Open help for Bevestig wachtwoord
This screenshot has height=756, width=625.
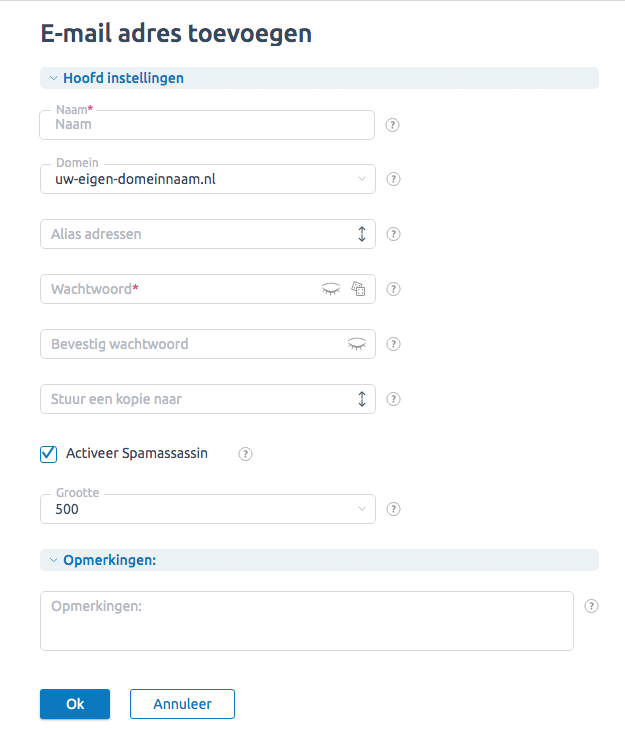coord(393,344)
